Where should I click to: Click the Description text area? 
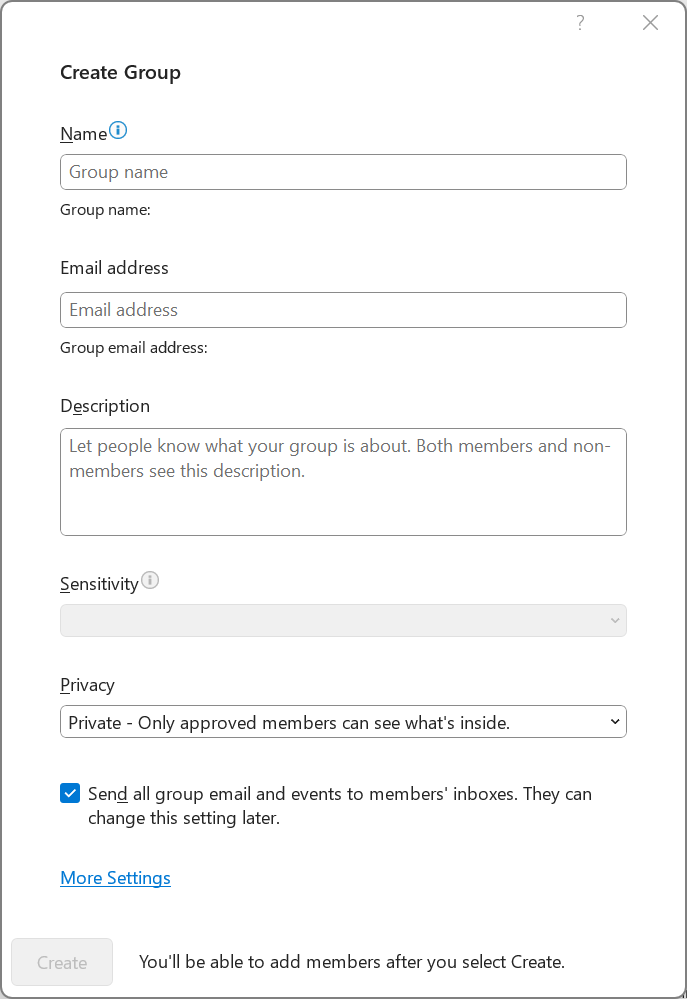point(344,482)
